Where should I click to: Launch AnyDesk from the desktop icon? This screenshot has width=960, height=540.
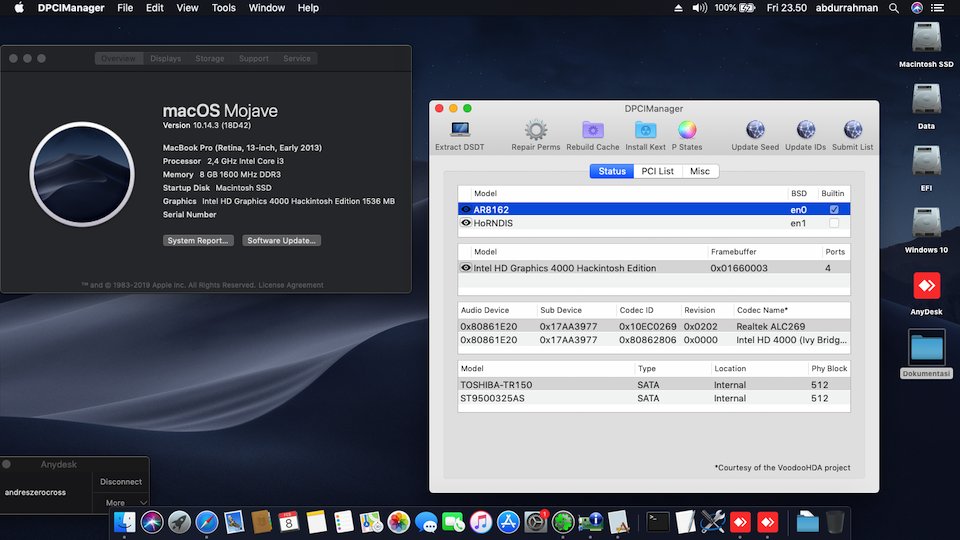click(x=926, y=286)
